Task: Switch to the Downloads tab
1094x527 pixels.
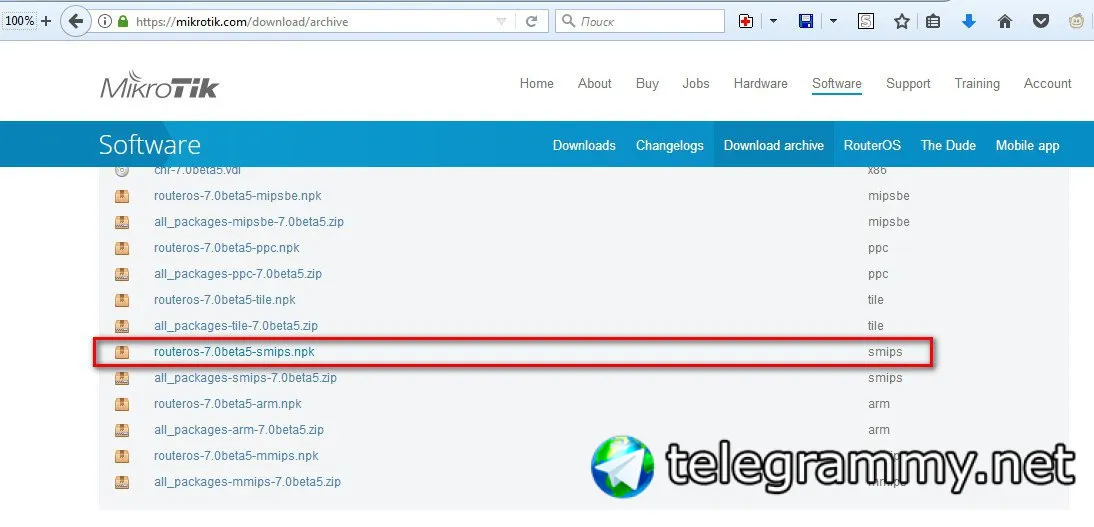Action: [584, 145]
